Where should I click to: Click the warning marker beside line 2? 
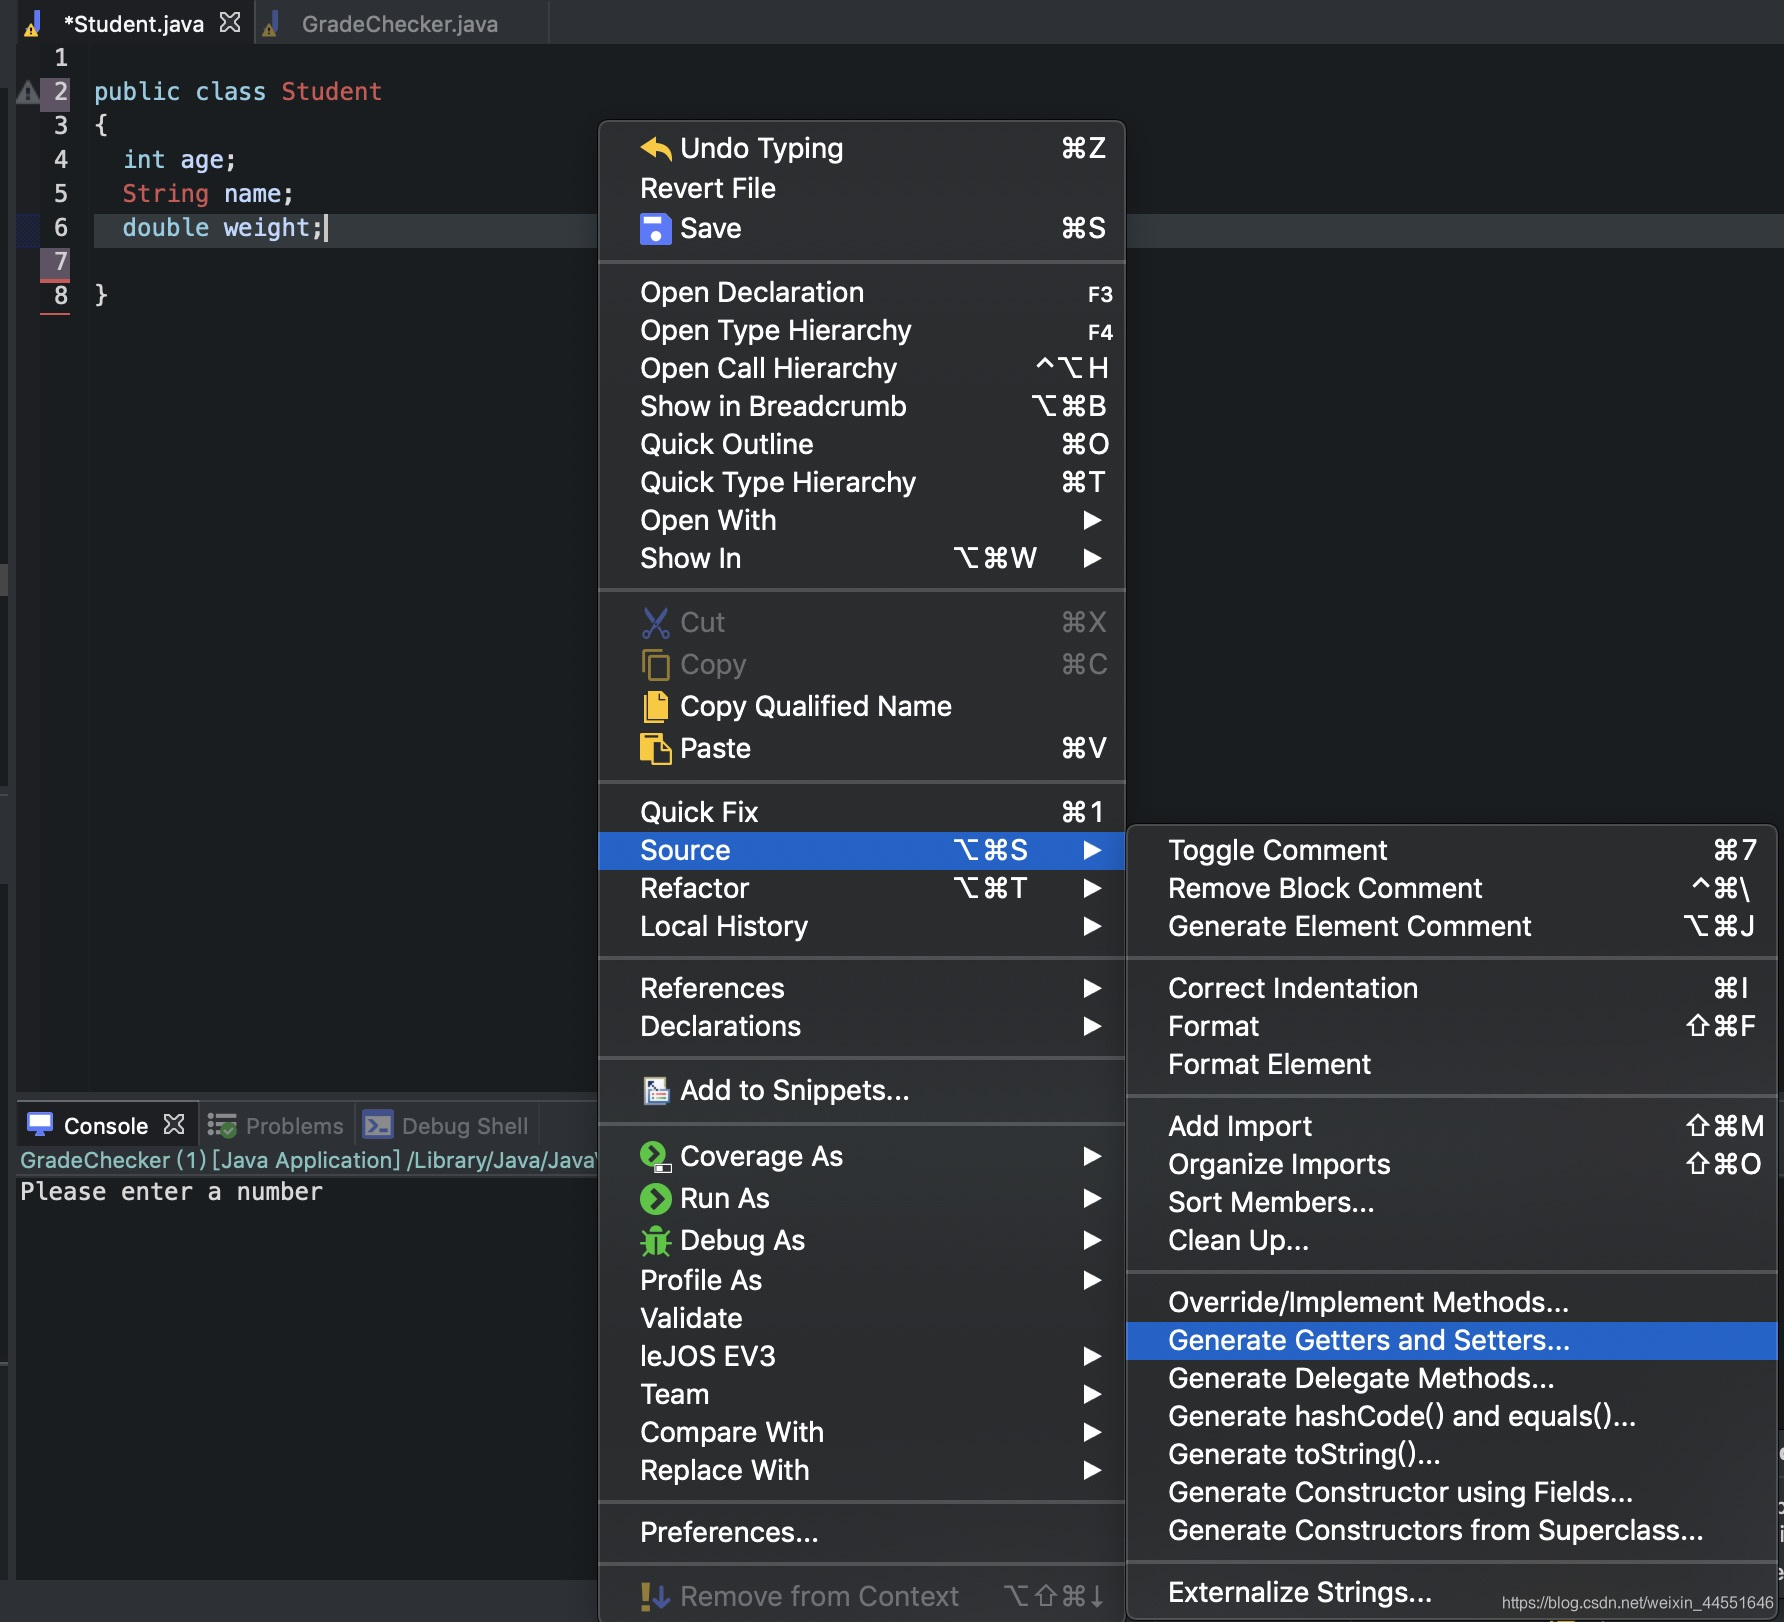pyautogui.click(x=28, y=93)
